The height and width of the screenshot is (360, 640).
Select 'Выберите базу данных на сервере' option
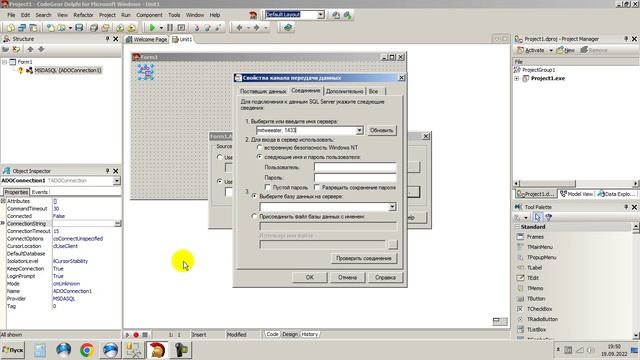pyautogui.click(x=254, y=196)
